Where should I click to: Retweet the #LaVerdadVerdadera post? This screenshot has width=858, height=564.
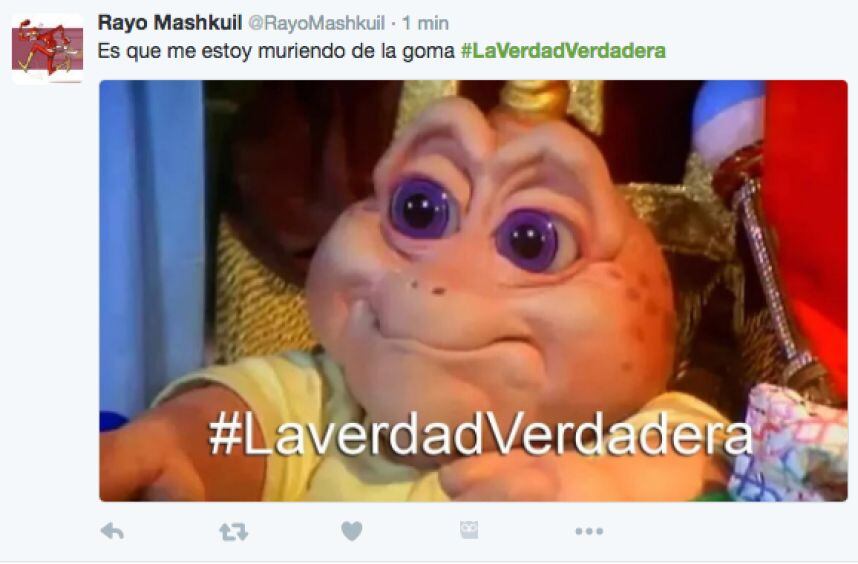pos(234,531)
